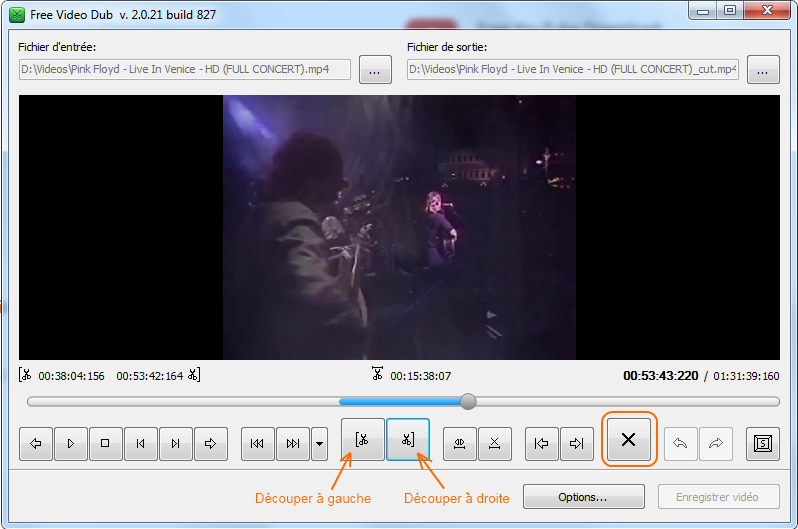Open the Options... dialog
Viewport: 798px width, 529px height.
(x=584, y=497)
